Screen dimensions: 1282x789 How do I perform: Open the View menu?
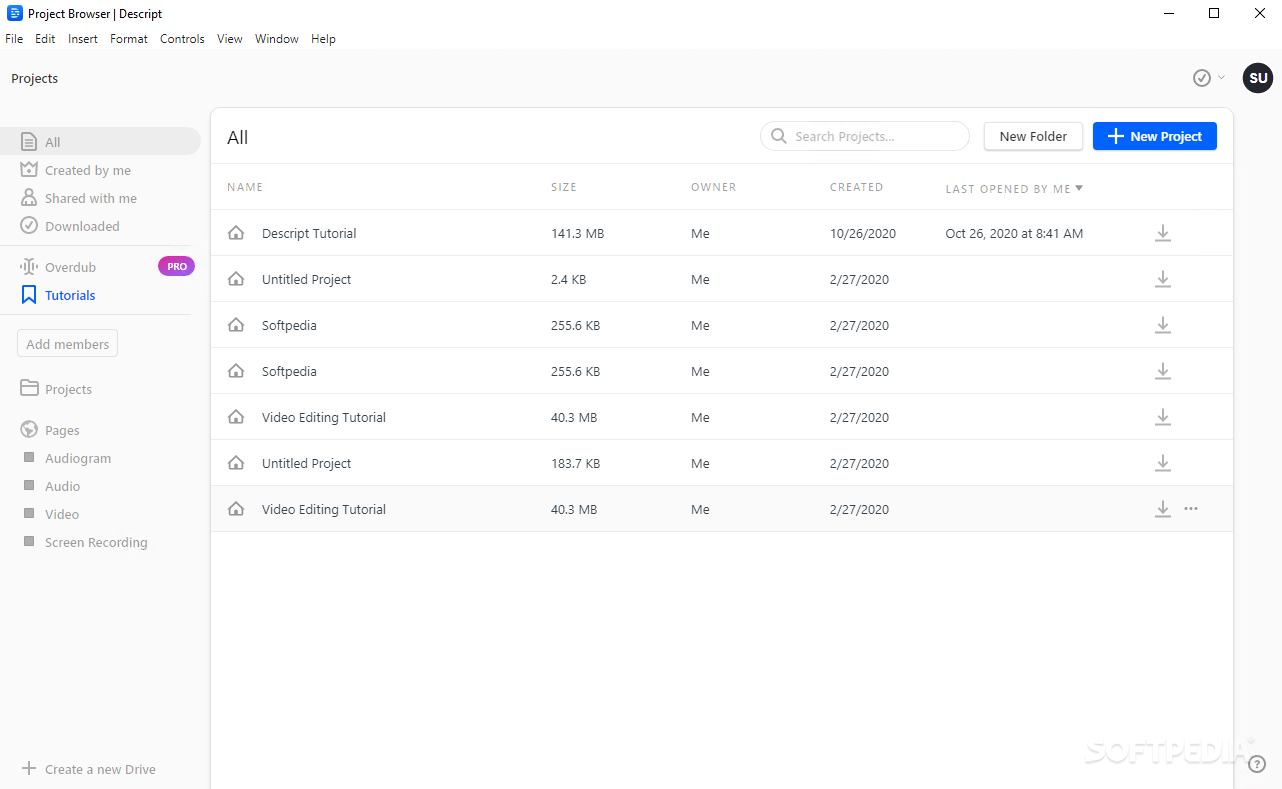(230, 39)
